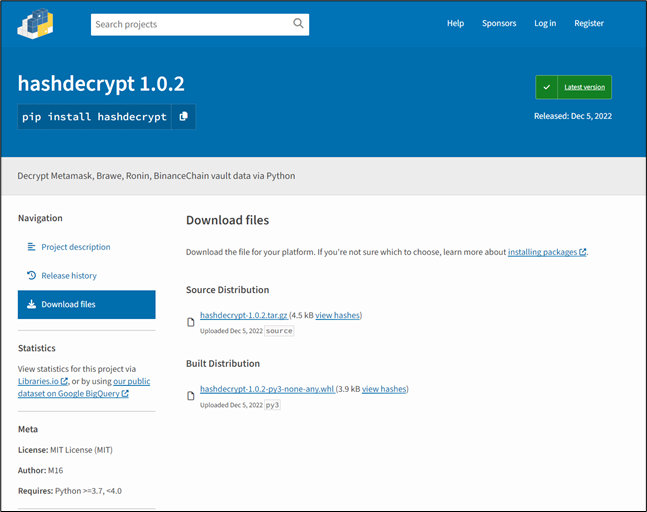Click the Latest version button
The height and width of the screenshot is (512, 647).
[x=574, y=87]
